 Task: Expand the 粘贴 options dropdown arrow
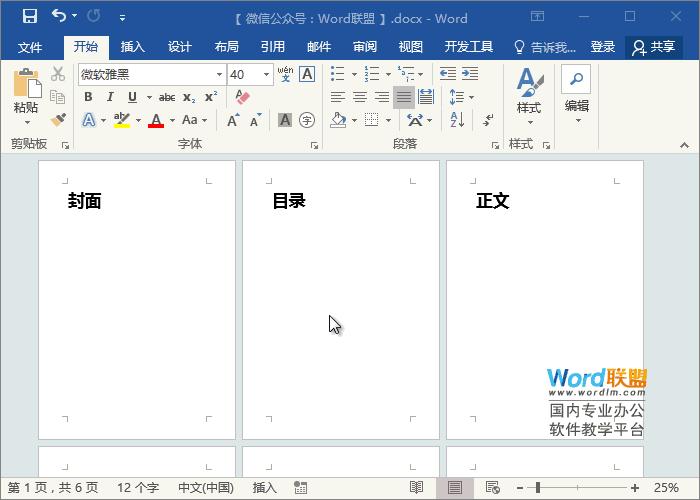click(x=27, y=122)
